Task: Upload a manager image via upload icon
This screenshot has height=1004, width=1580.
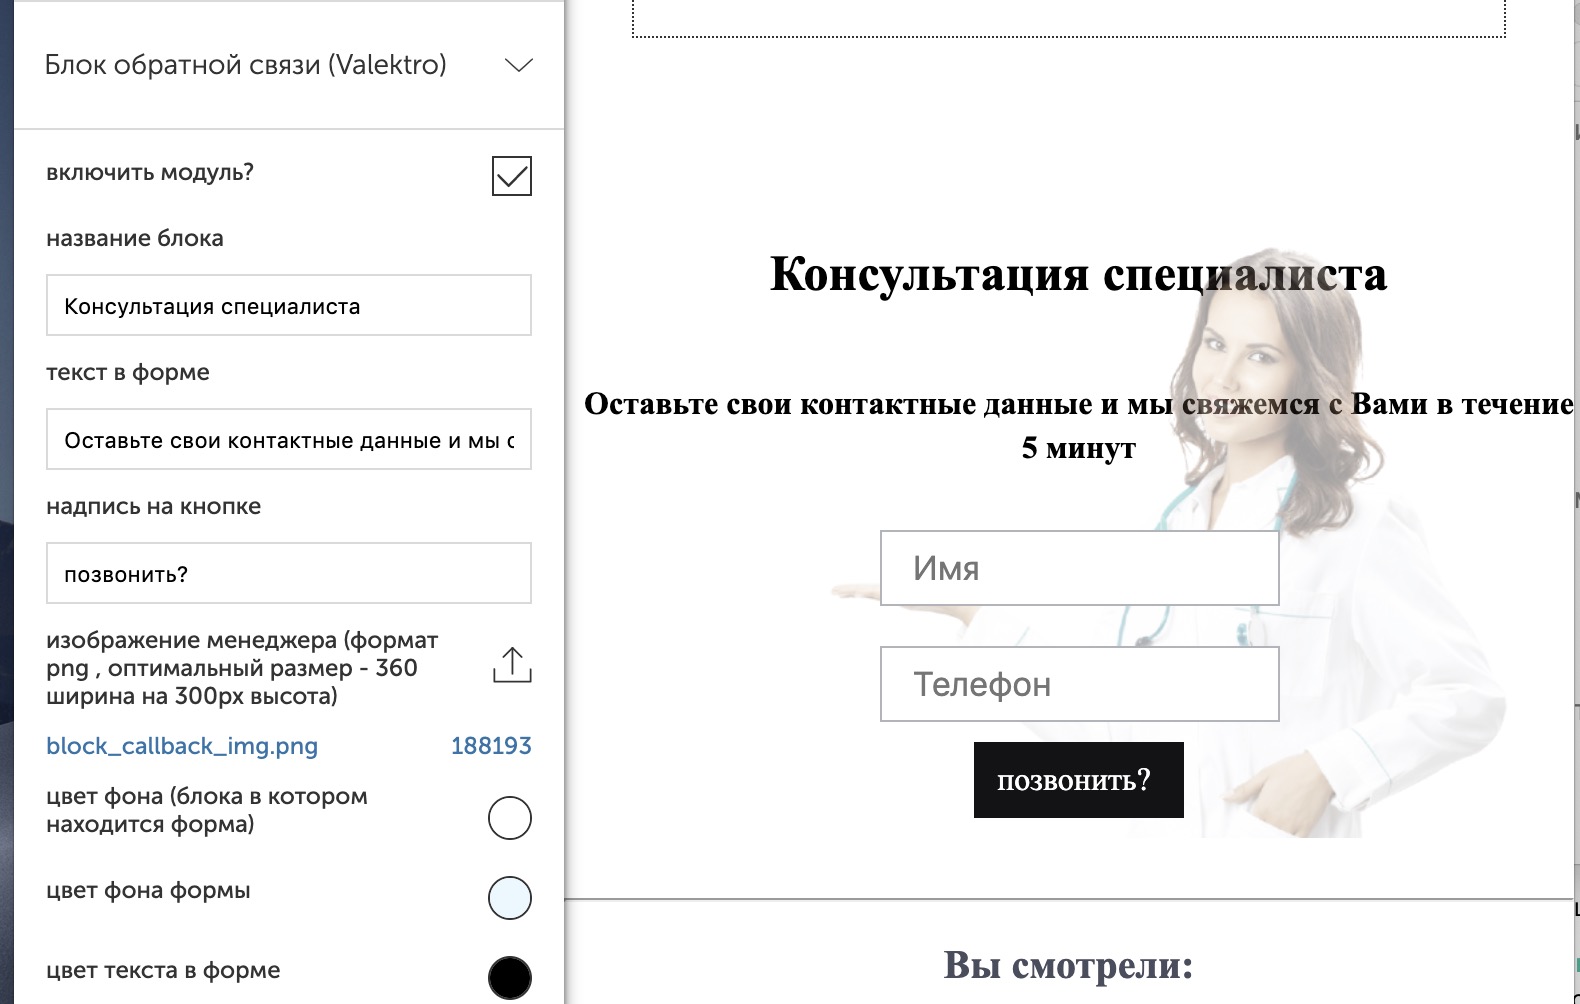Action: [511, 665]
